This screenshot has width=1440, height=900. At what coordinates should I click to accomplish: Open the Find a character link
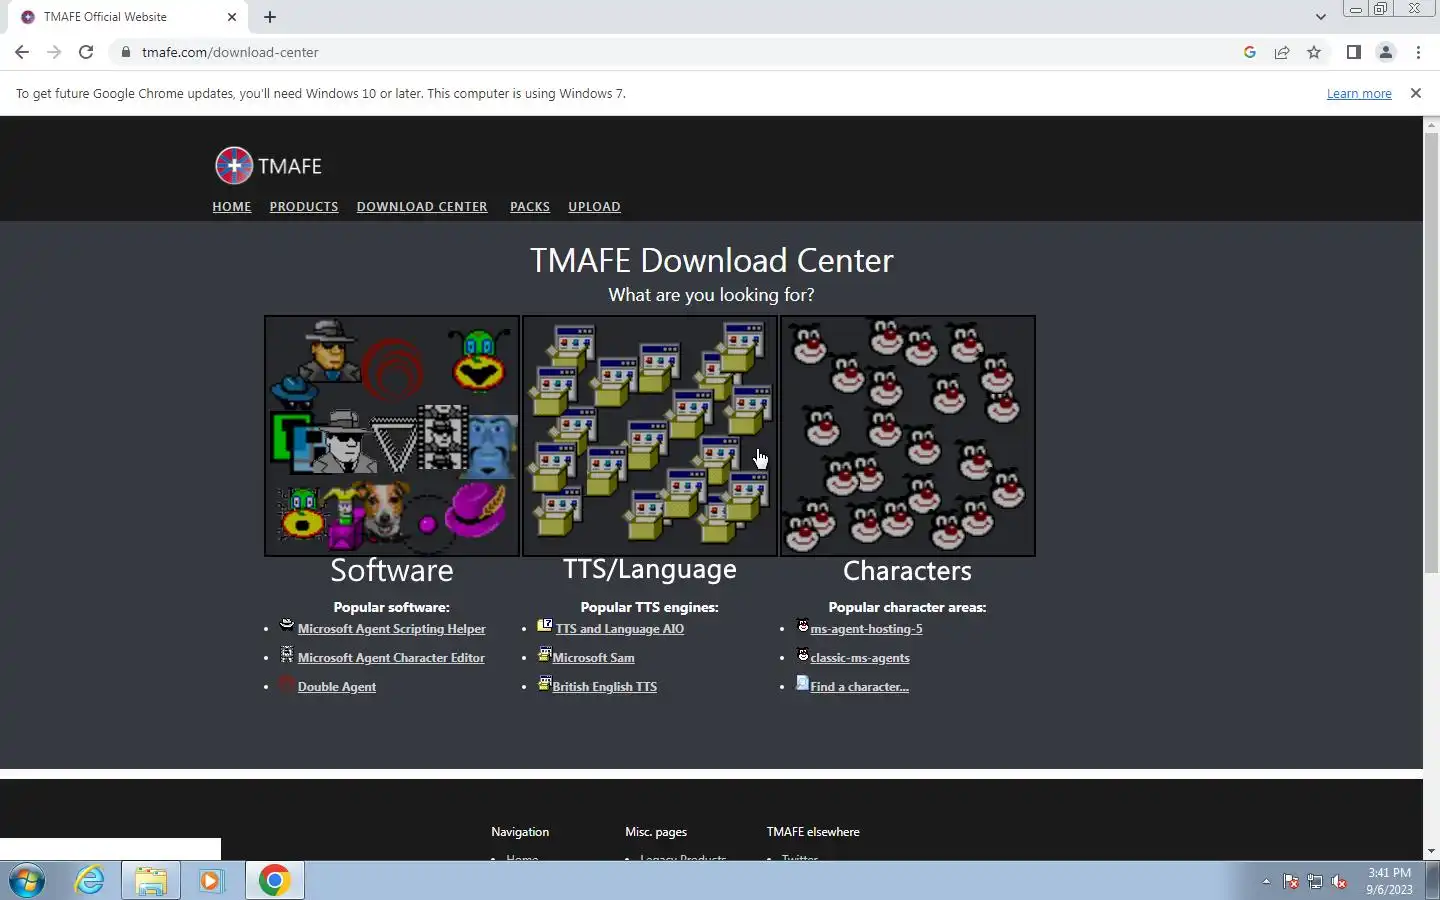(860, 687)
